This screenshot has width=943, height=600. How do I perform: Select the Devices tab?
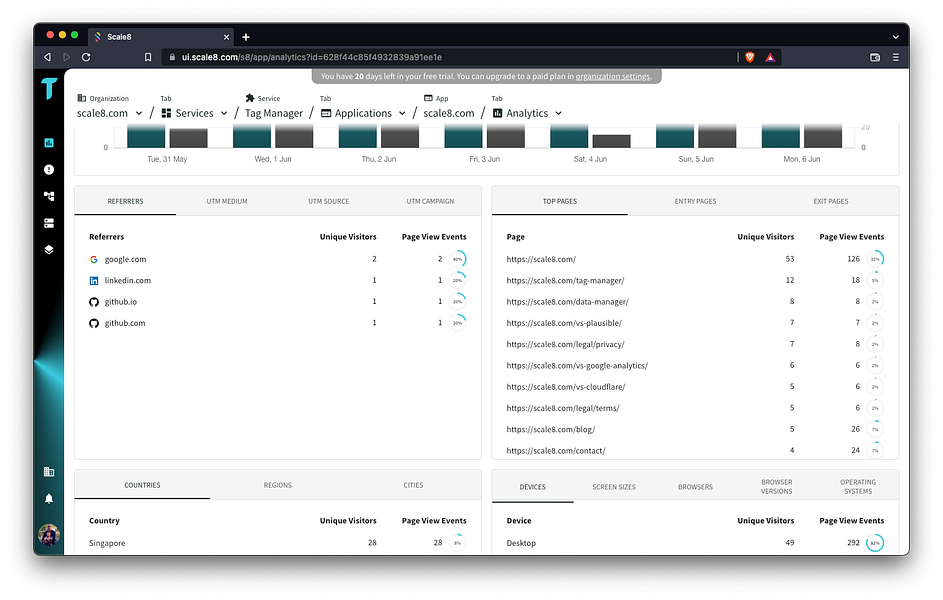pos(533,487)
